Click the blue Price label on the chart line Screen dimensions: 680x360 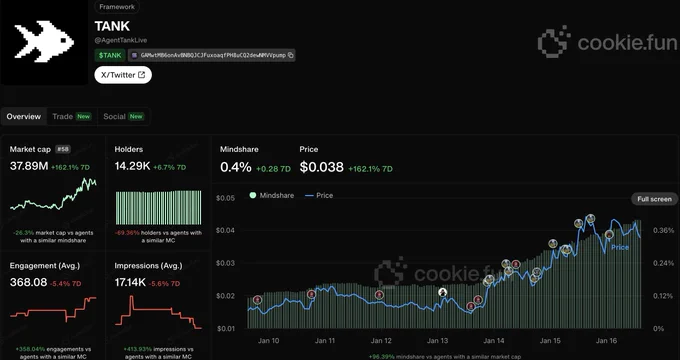tap(620, 247)
